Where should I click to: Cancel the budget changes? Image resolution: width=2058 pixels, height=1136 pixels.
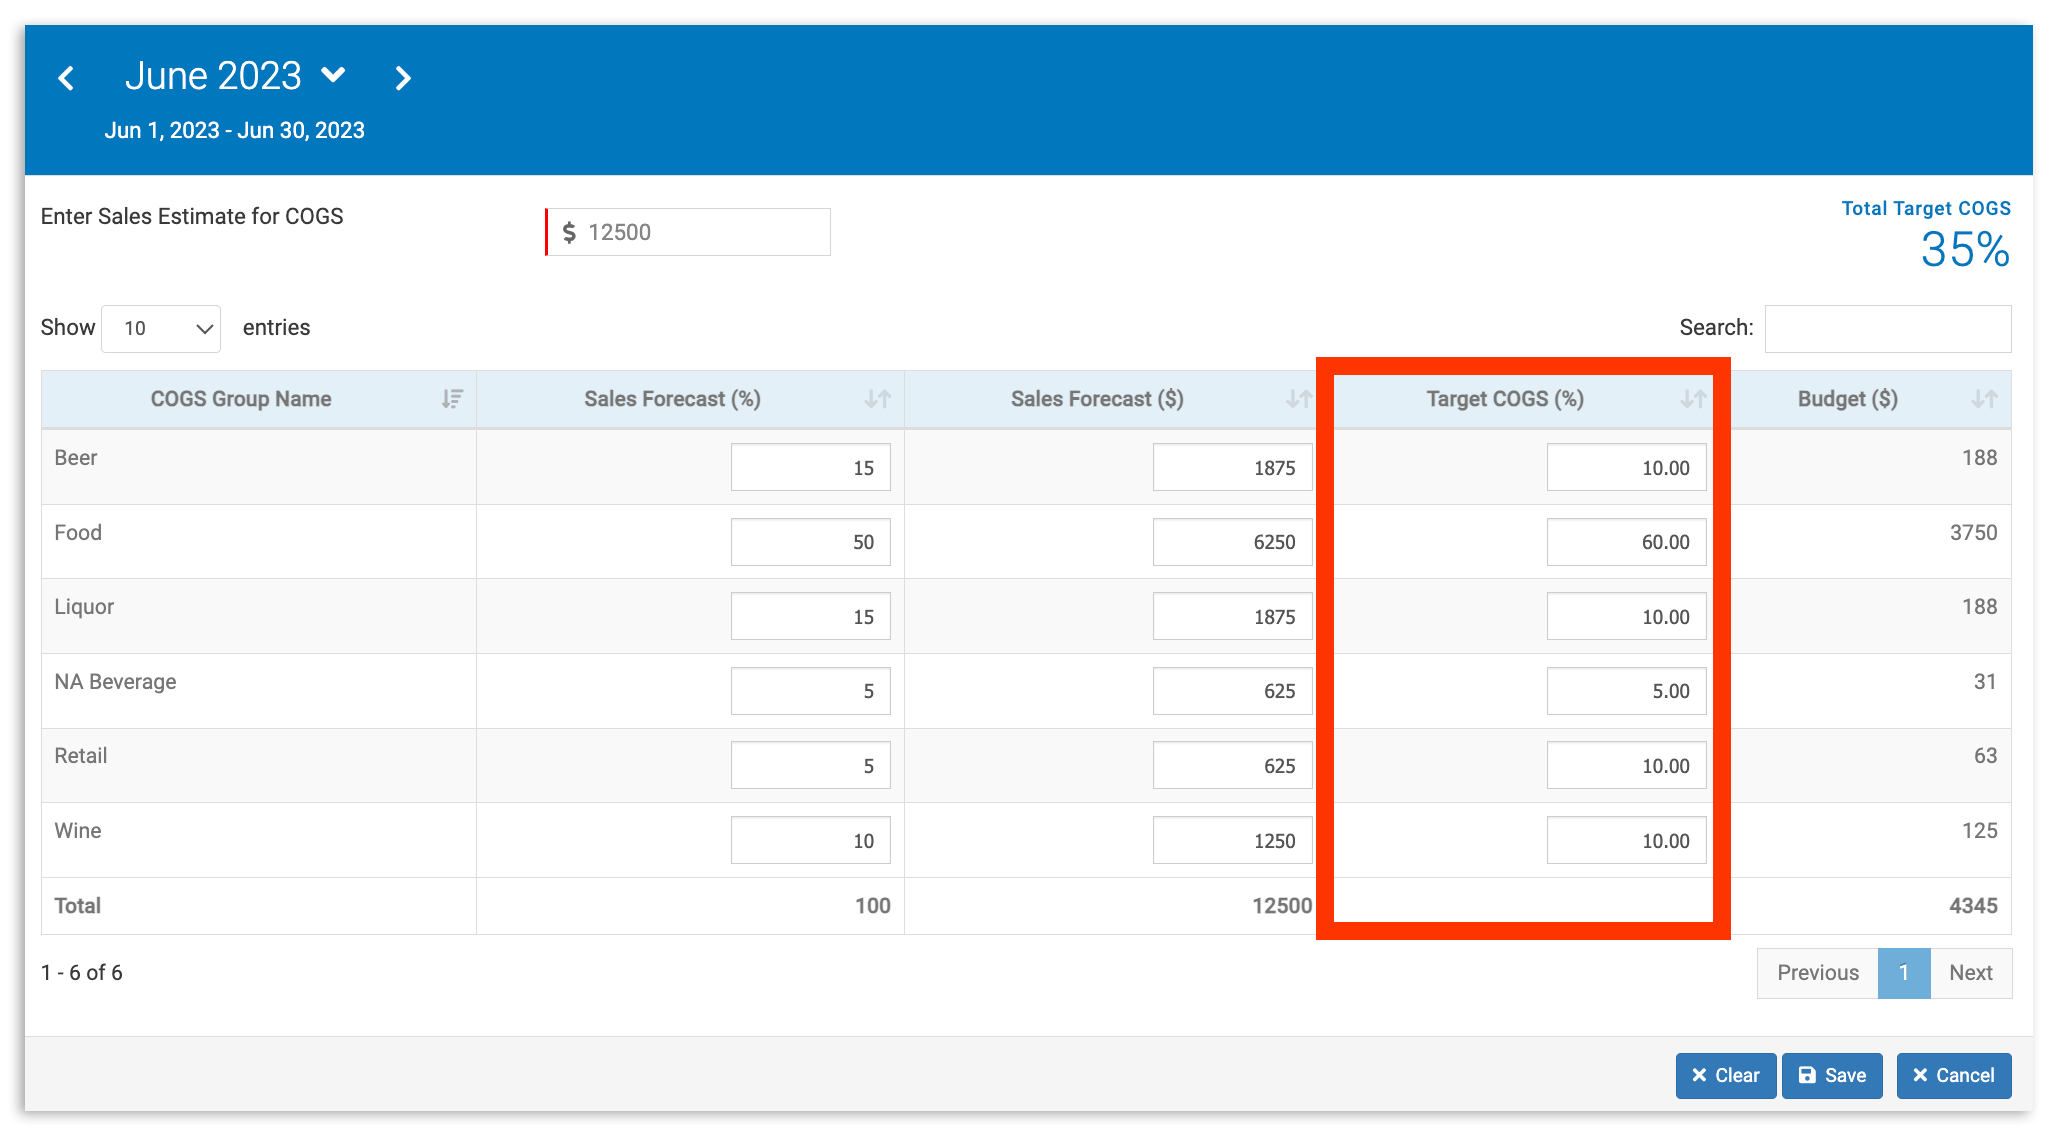(1953, 1075)
